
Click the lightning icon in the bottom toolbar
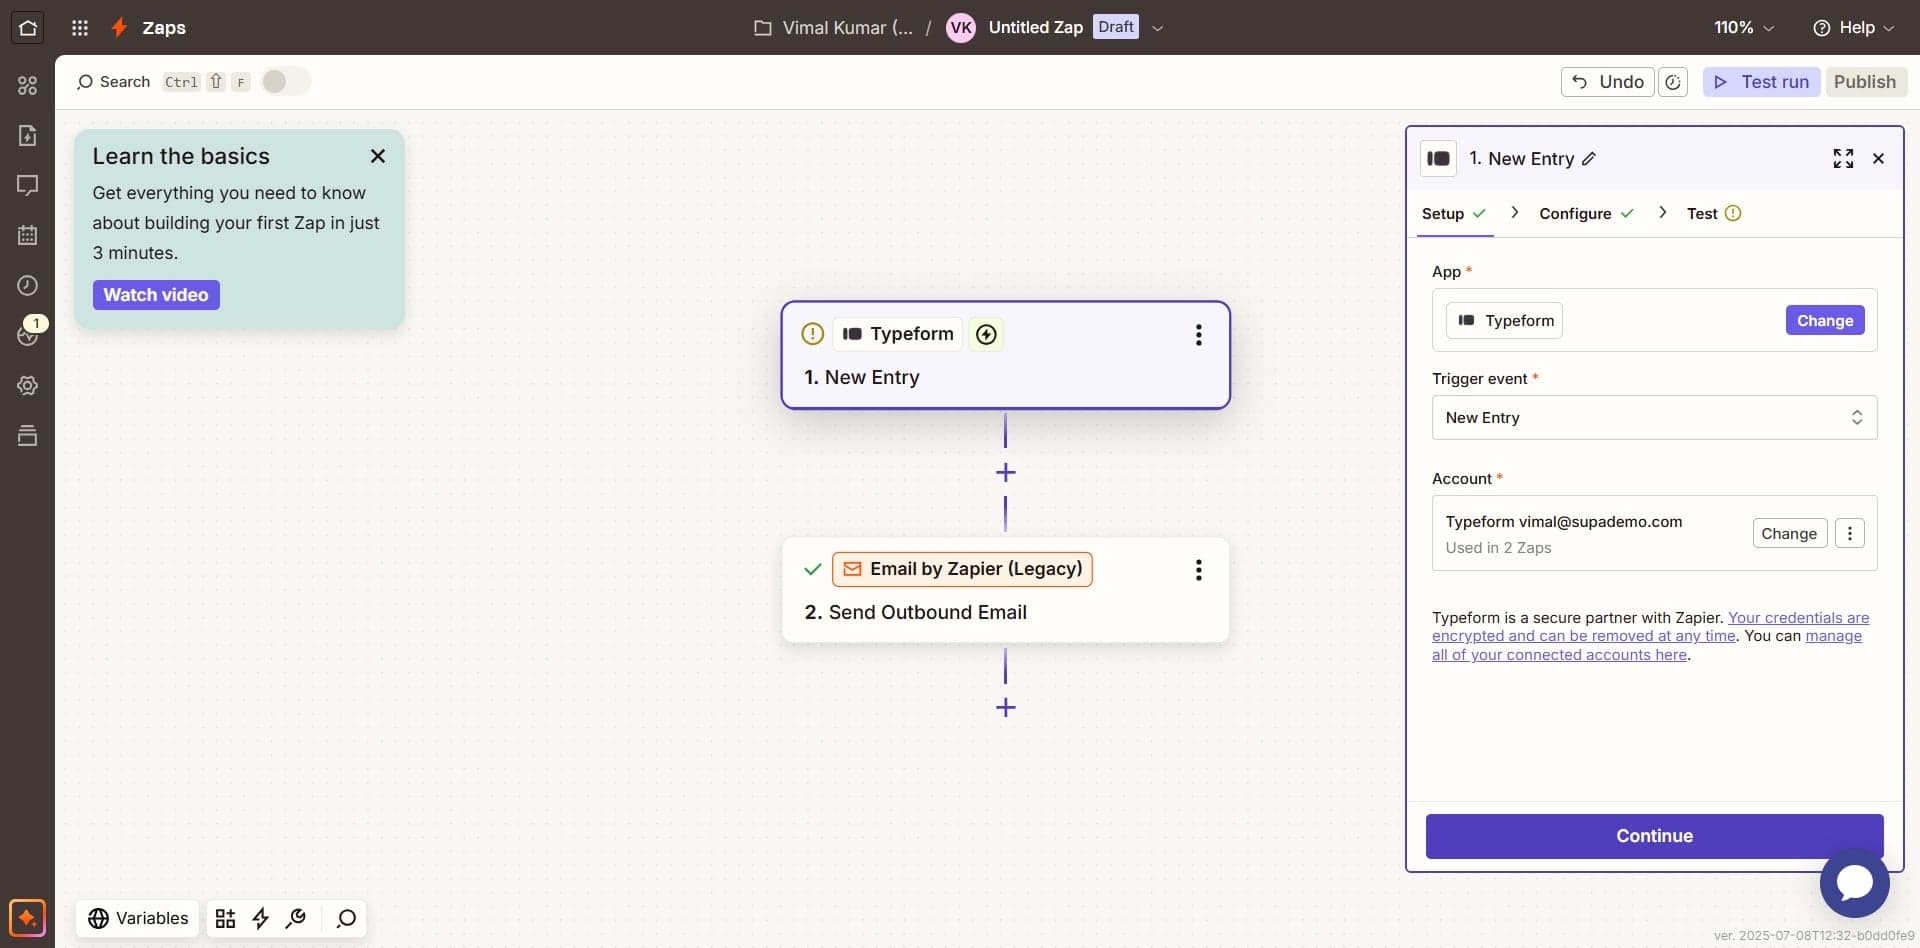260,918
